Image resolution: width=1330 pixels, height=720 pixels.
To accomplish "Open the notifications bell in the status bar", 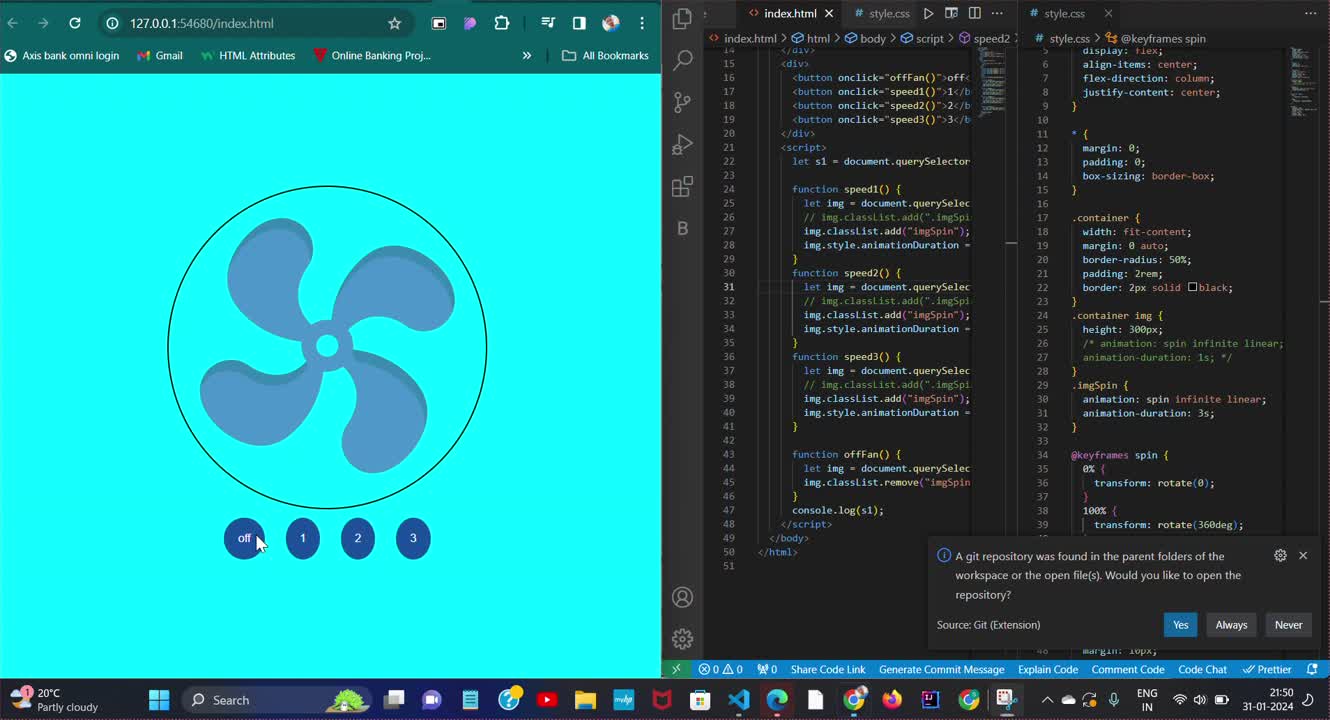I will (x=1313, y=669).
